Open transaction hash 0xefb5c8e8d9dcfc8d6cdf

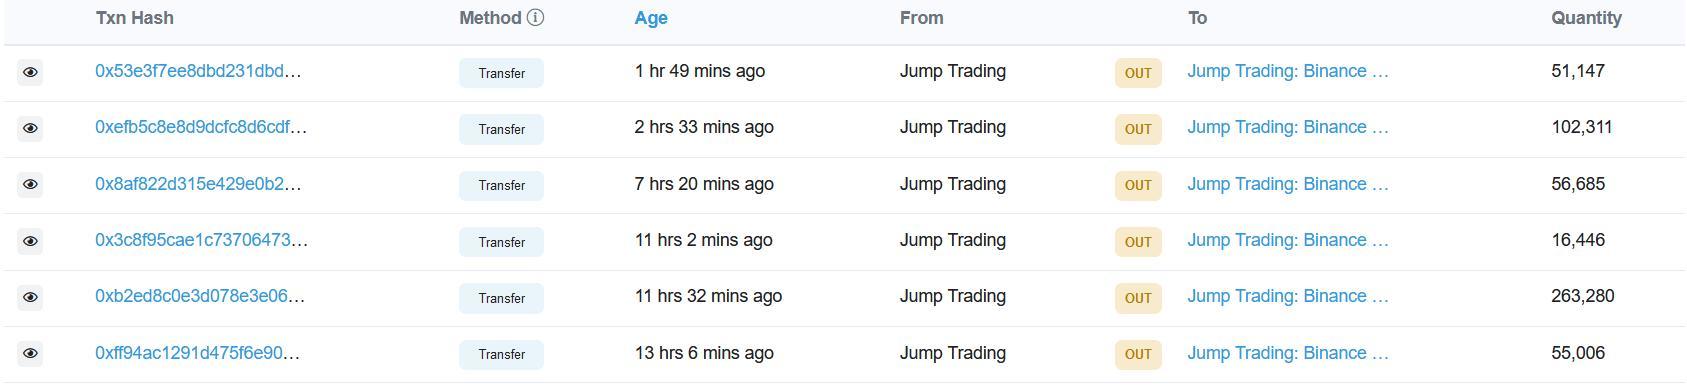(x=201, y=127)
